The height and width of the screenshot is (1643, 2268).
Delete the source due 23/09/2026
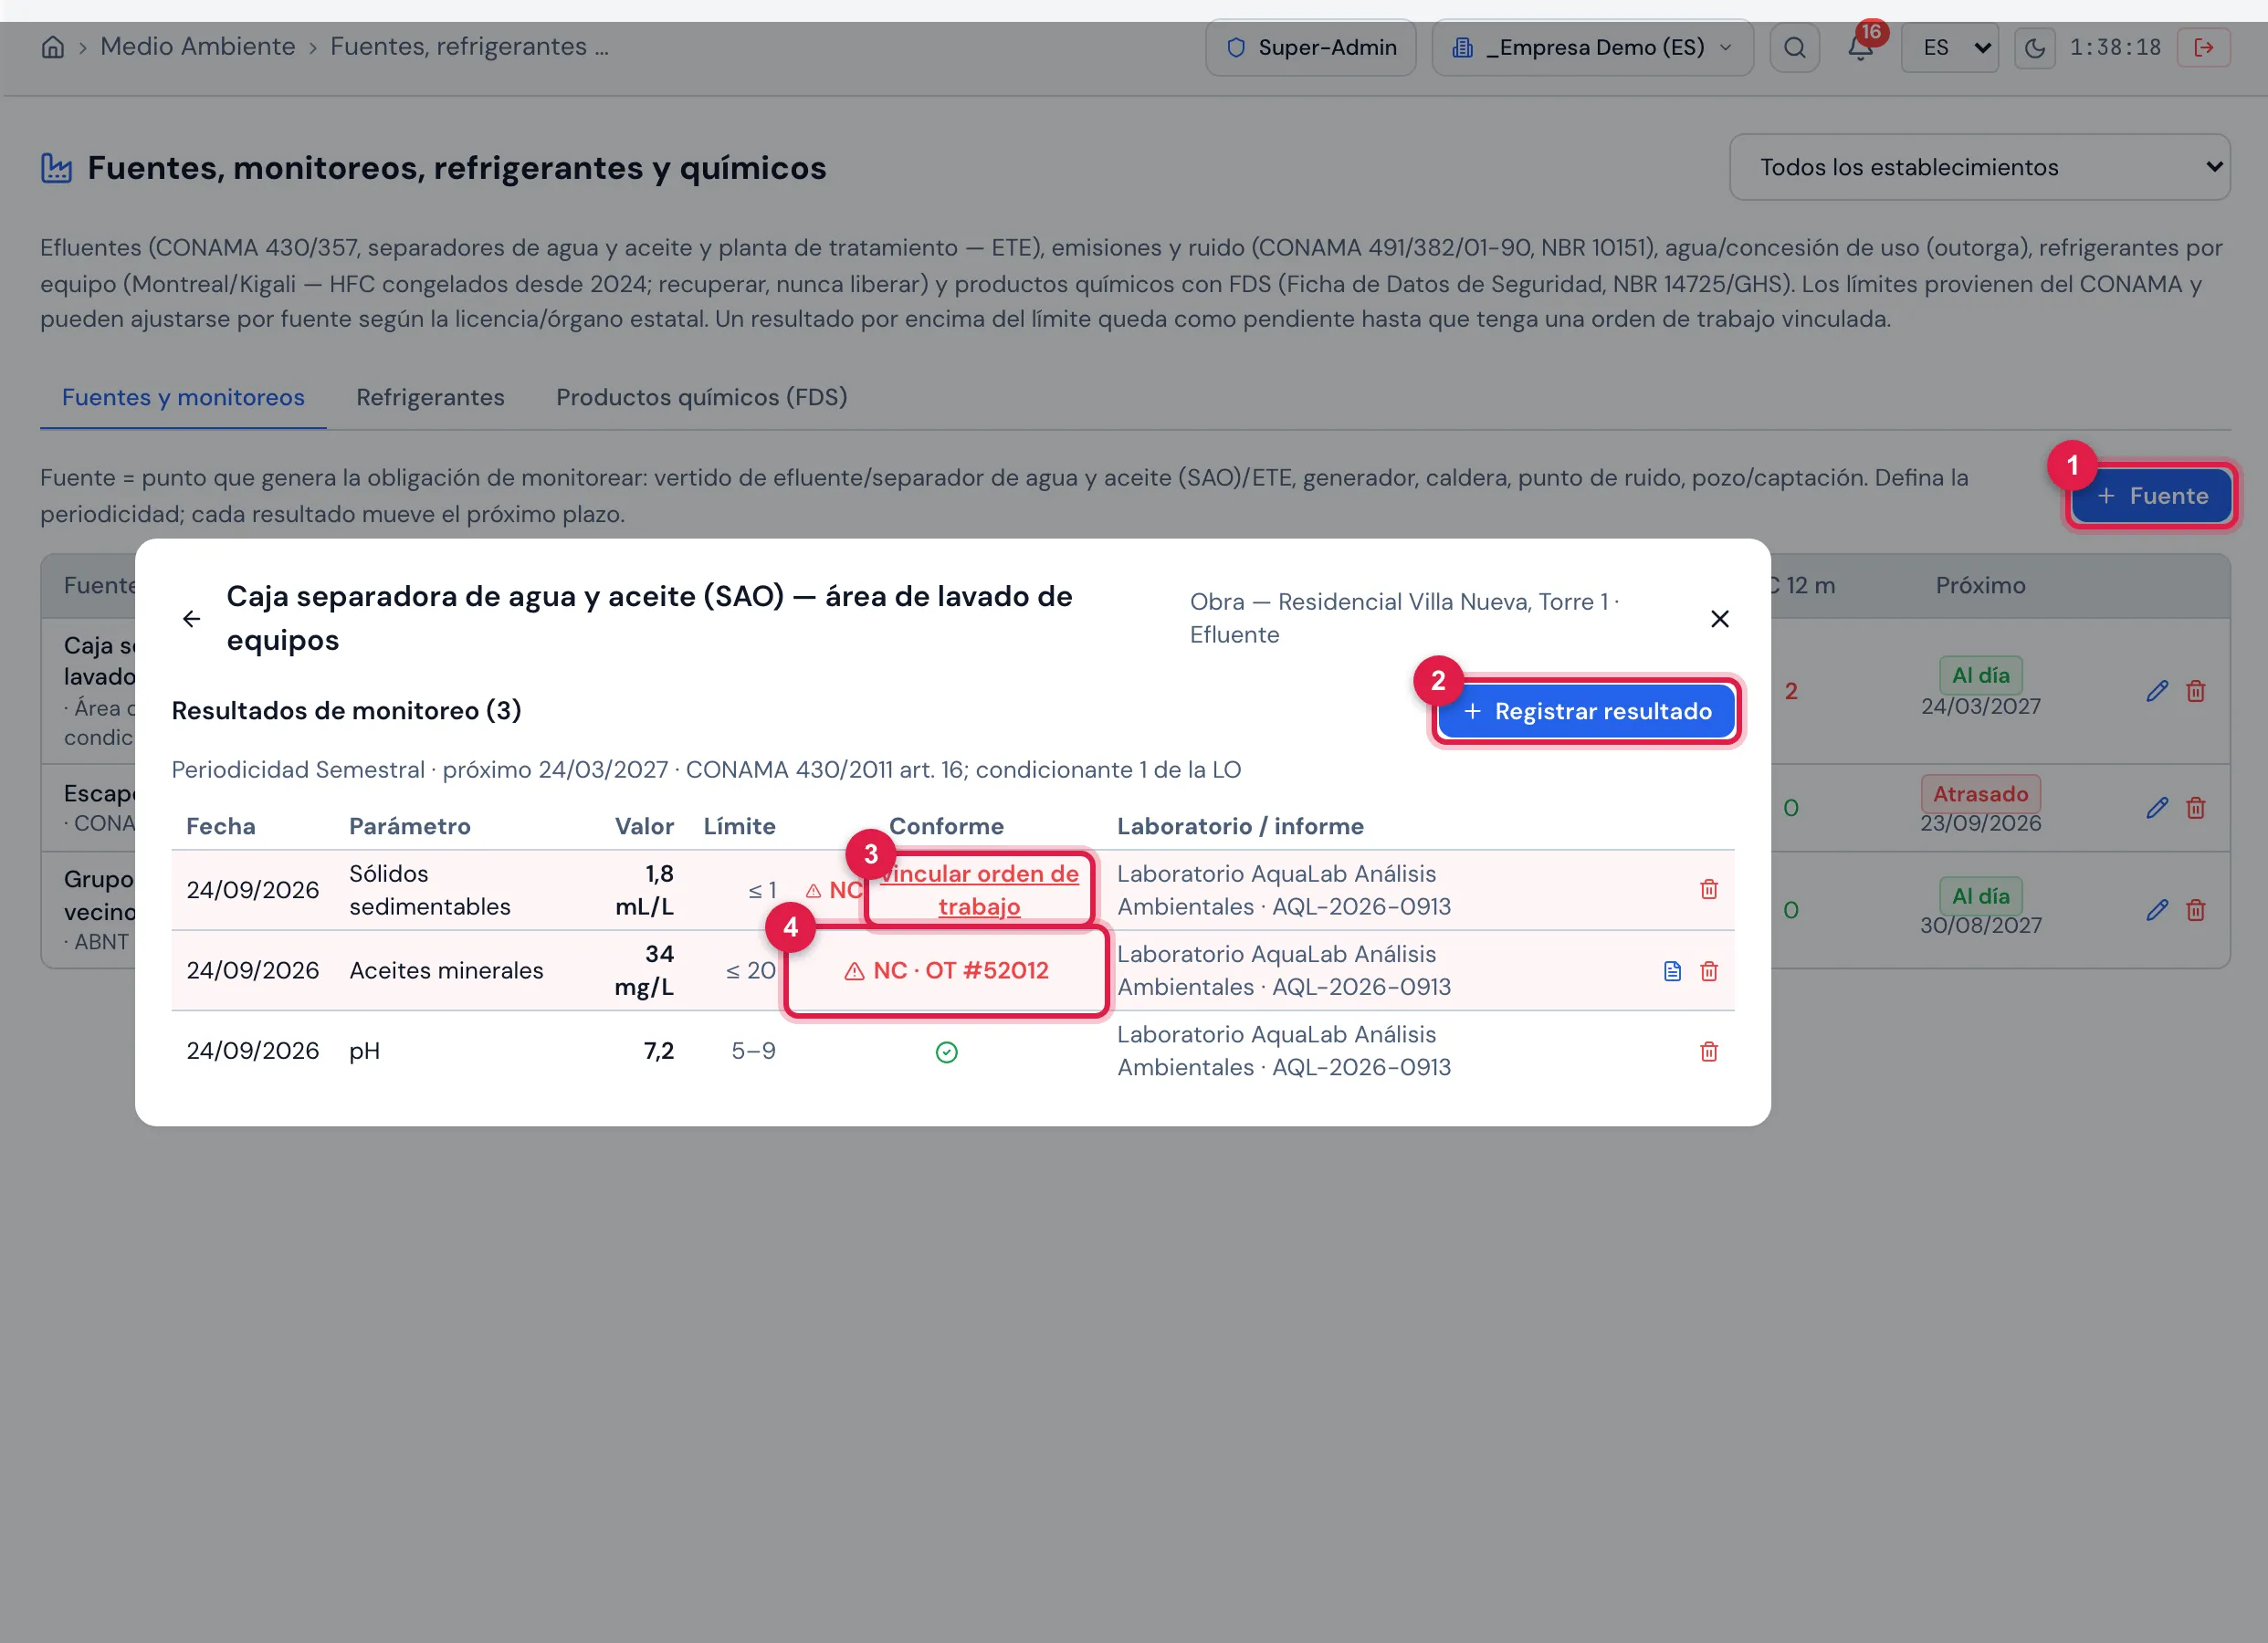coord(2195,807)
